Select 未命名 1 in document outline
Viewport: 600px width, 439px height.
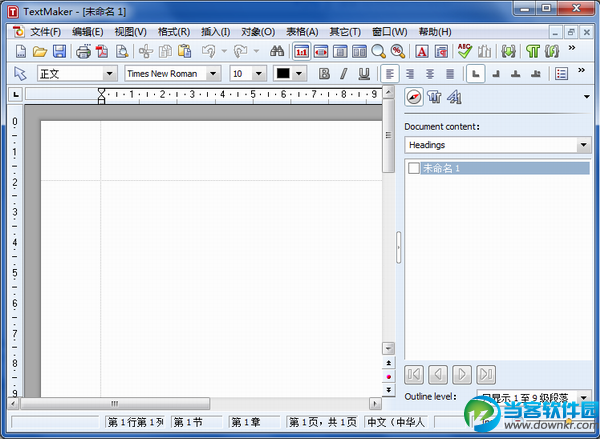505,168
